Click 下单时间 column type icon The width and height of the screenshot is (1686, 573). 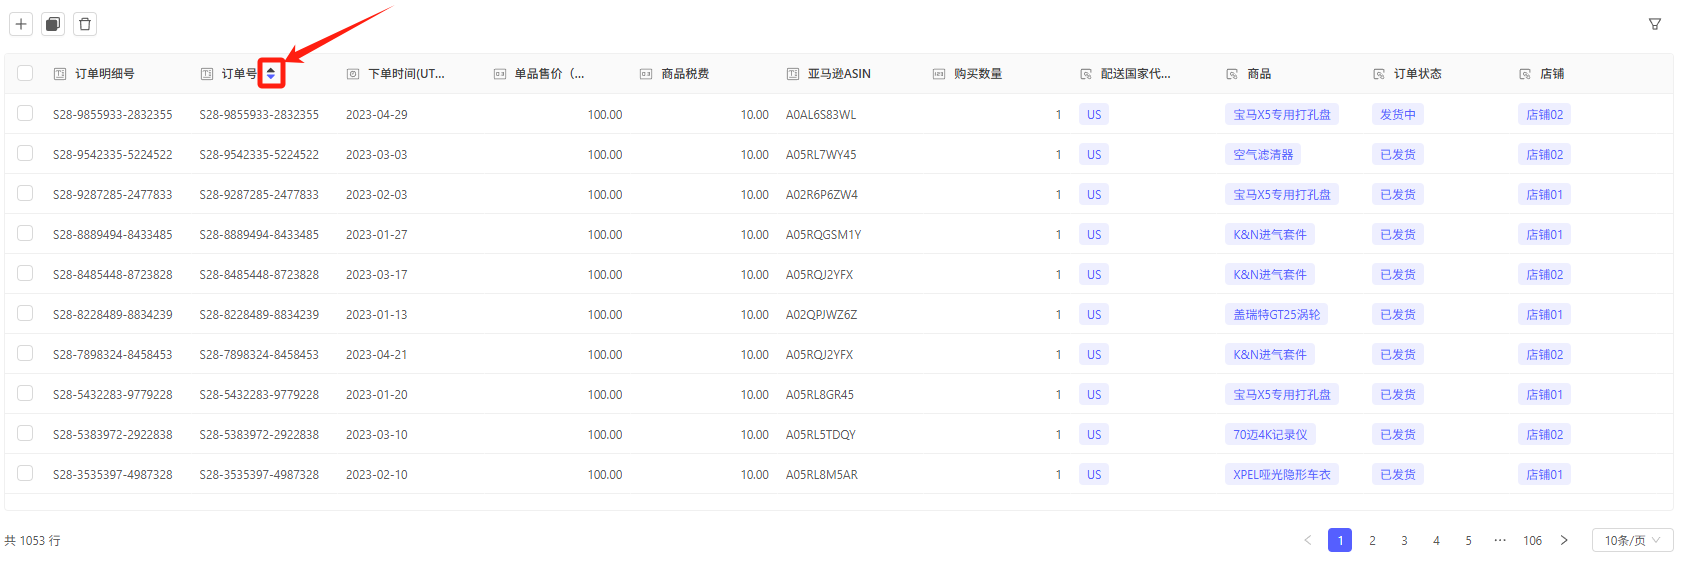point(353,74)
